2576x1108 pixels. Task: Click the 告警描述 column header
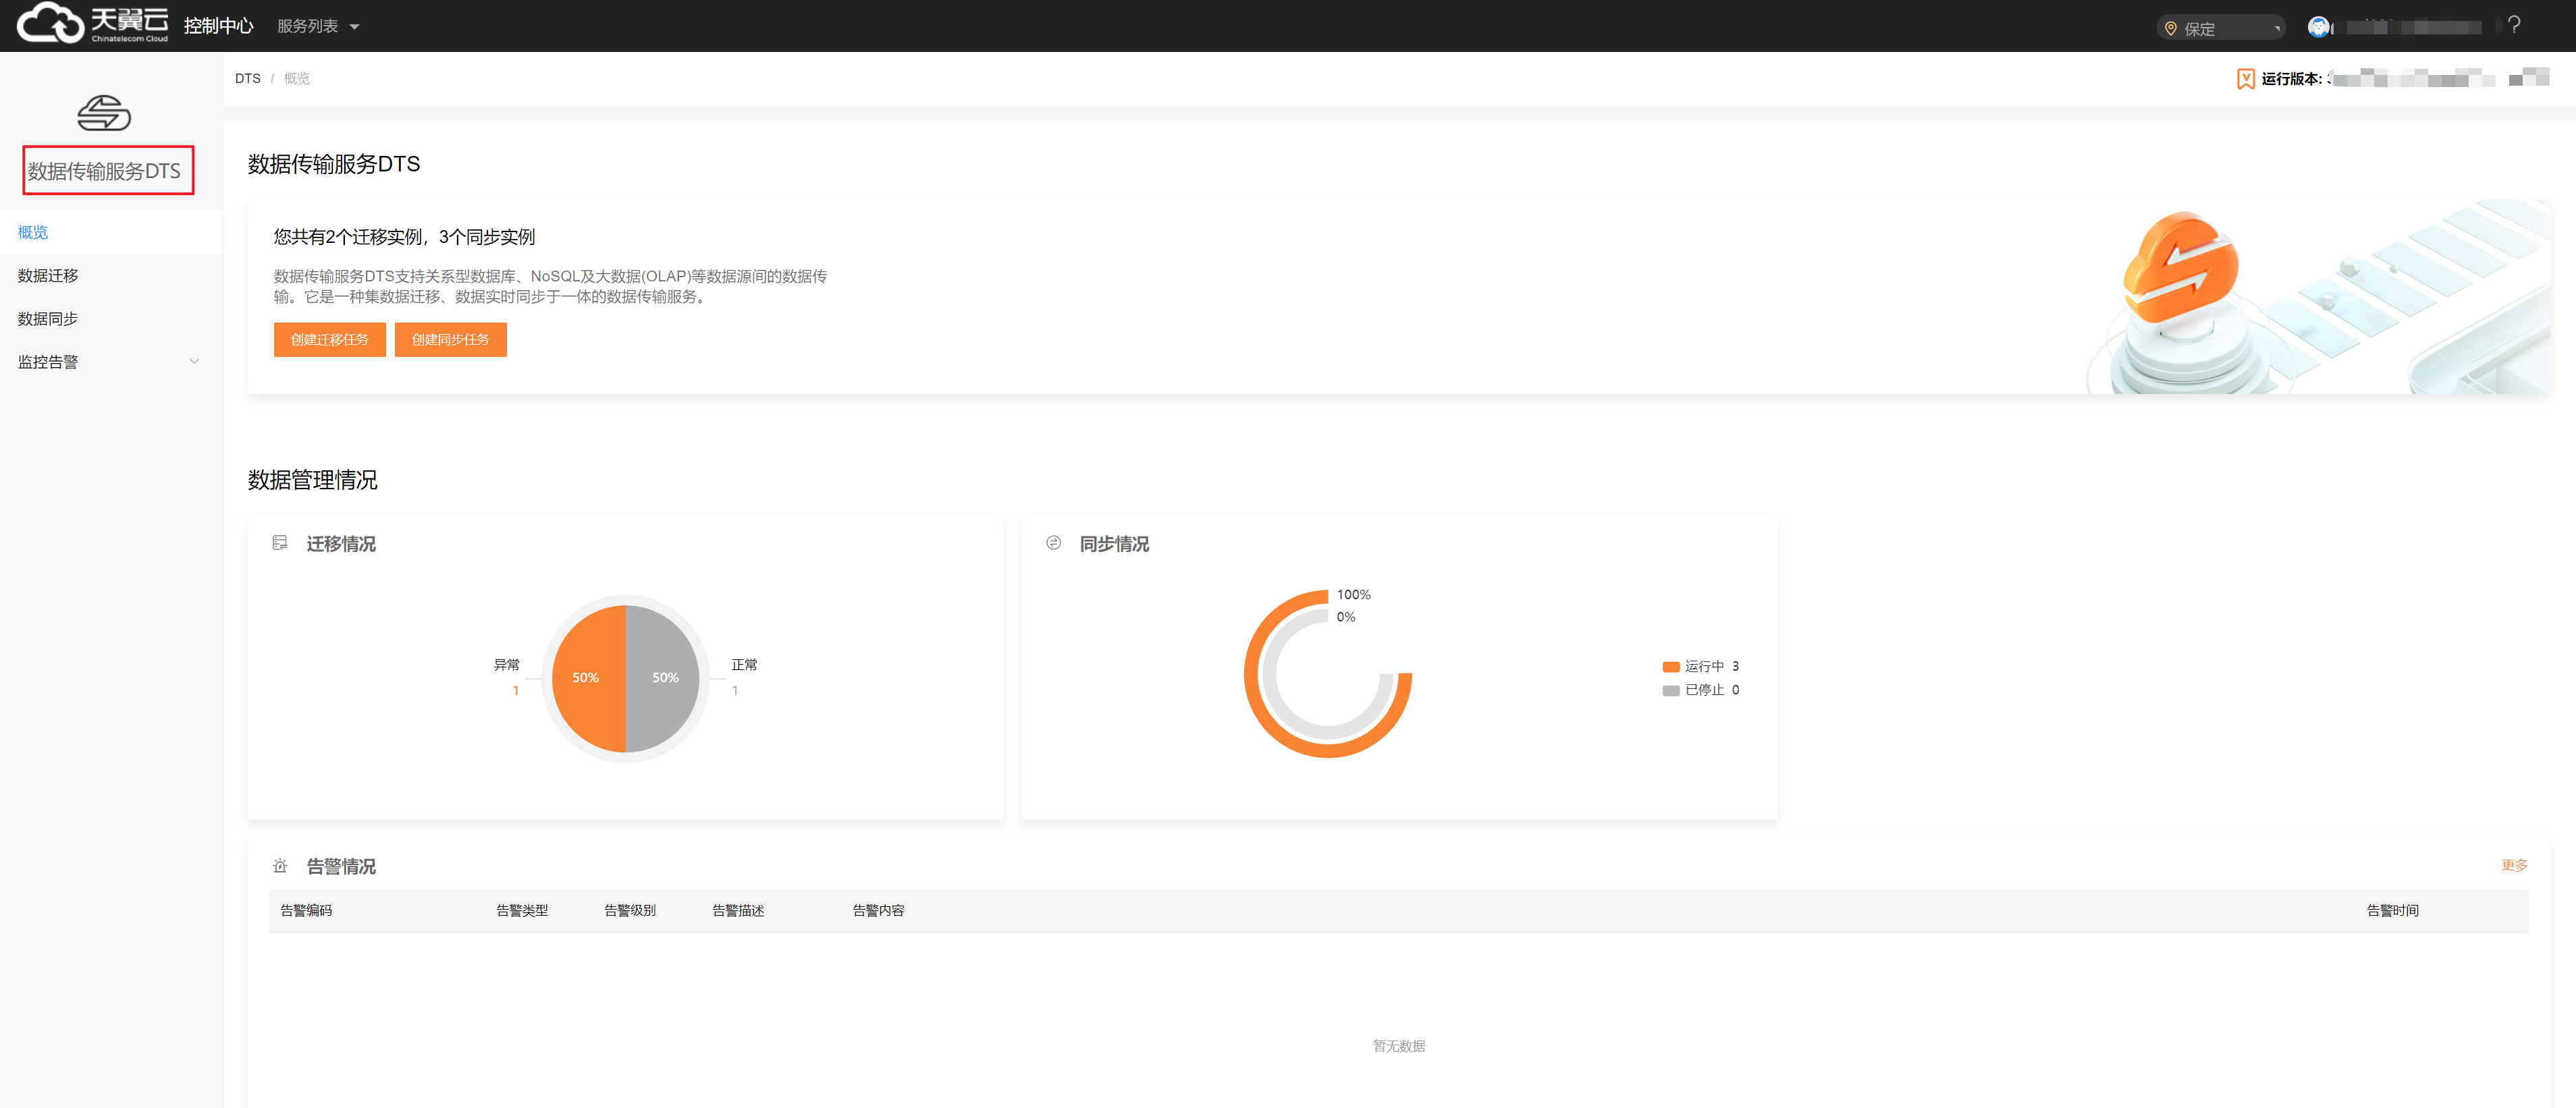tap(738, 910)
